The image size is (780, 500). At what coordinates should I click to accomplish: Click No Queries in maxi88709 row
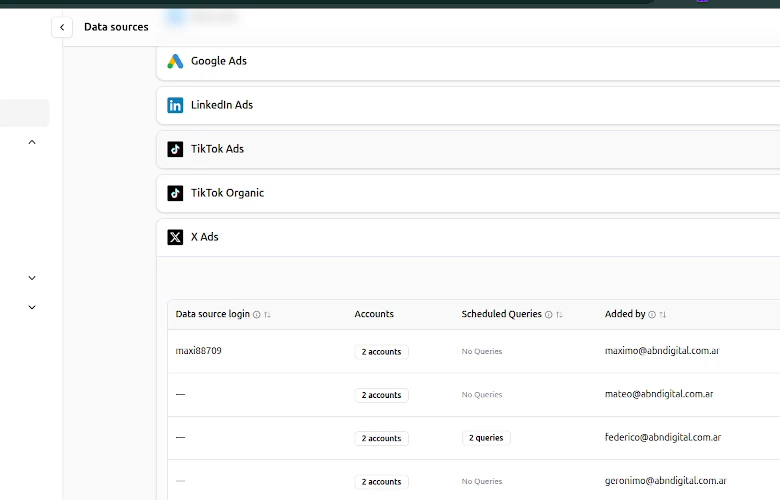[482, 351]
